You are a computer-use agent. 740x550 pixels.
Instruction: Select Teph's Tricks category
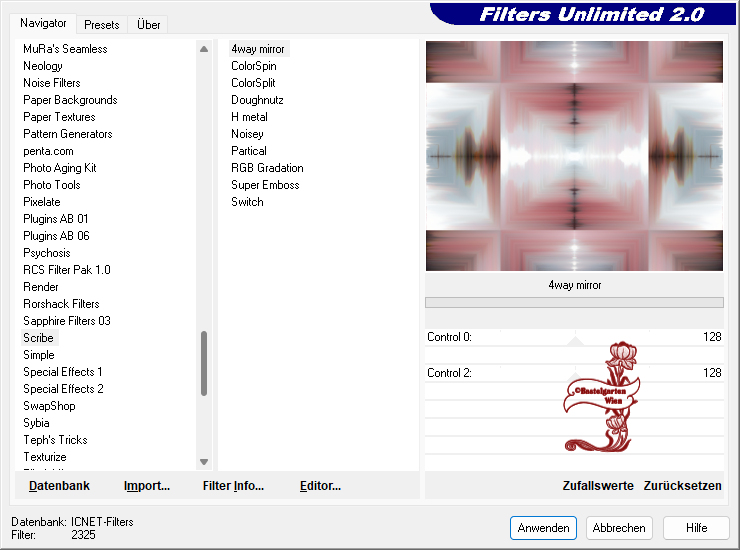click(55, 440)
